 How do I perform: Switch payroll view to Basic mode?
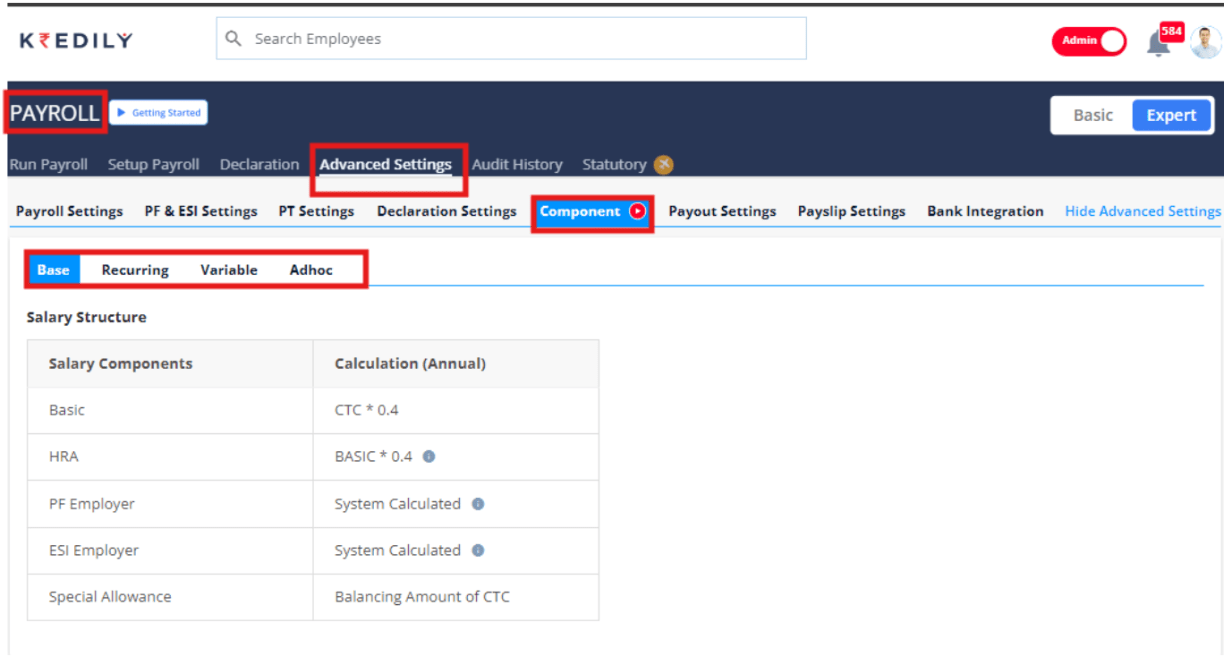1093,114
